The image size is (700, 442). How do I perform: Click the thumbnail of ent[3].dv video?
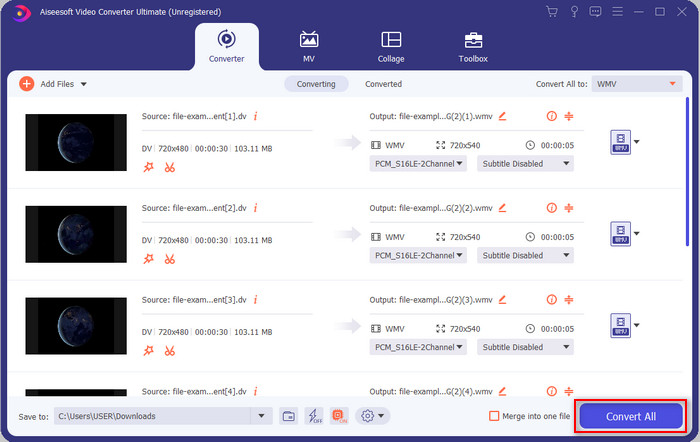(x=76, y=326)
